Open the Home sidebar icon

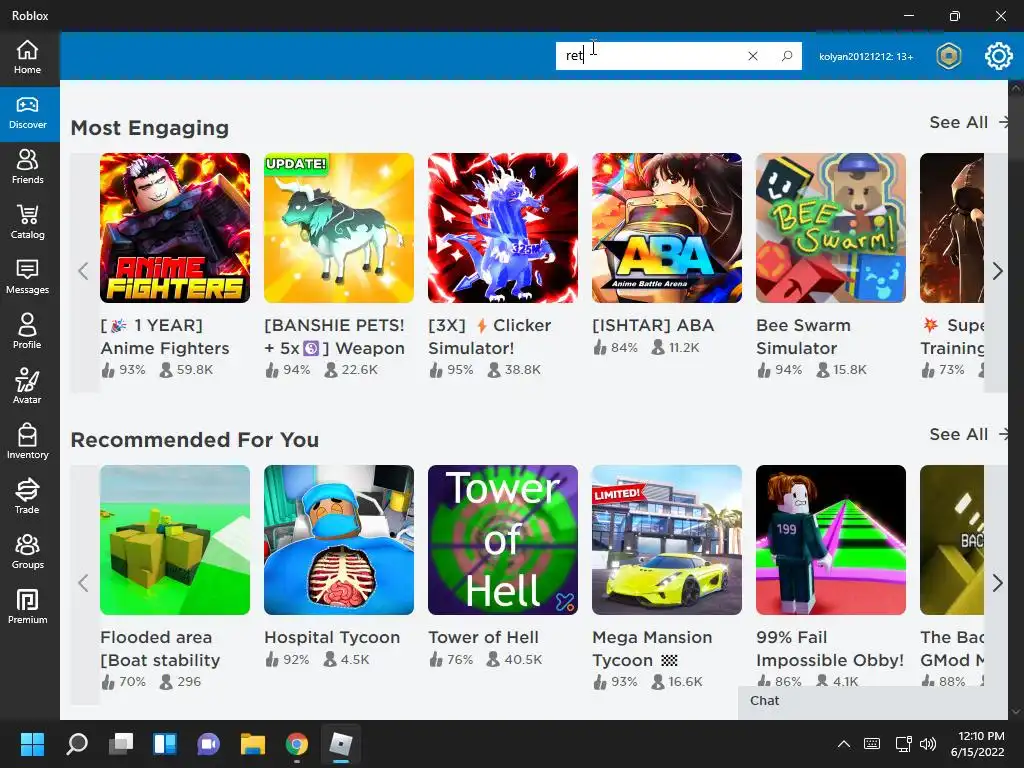[x=27, y=57]
